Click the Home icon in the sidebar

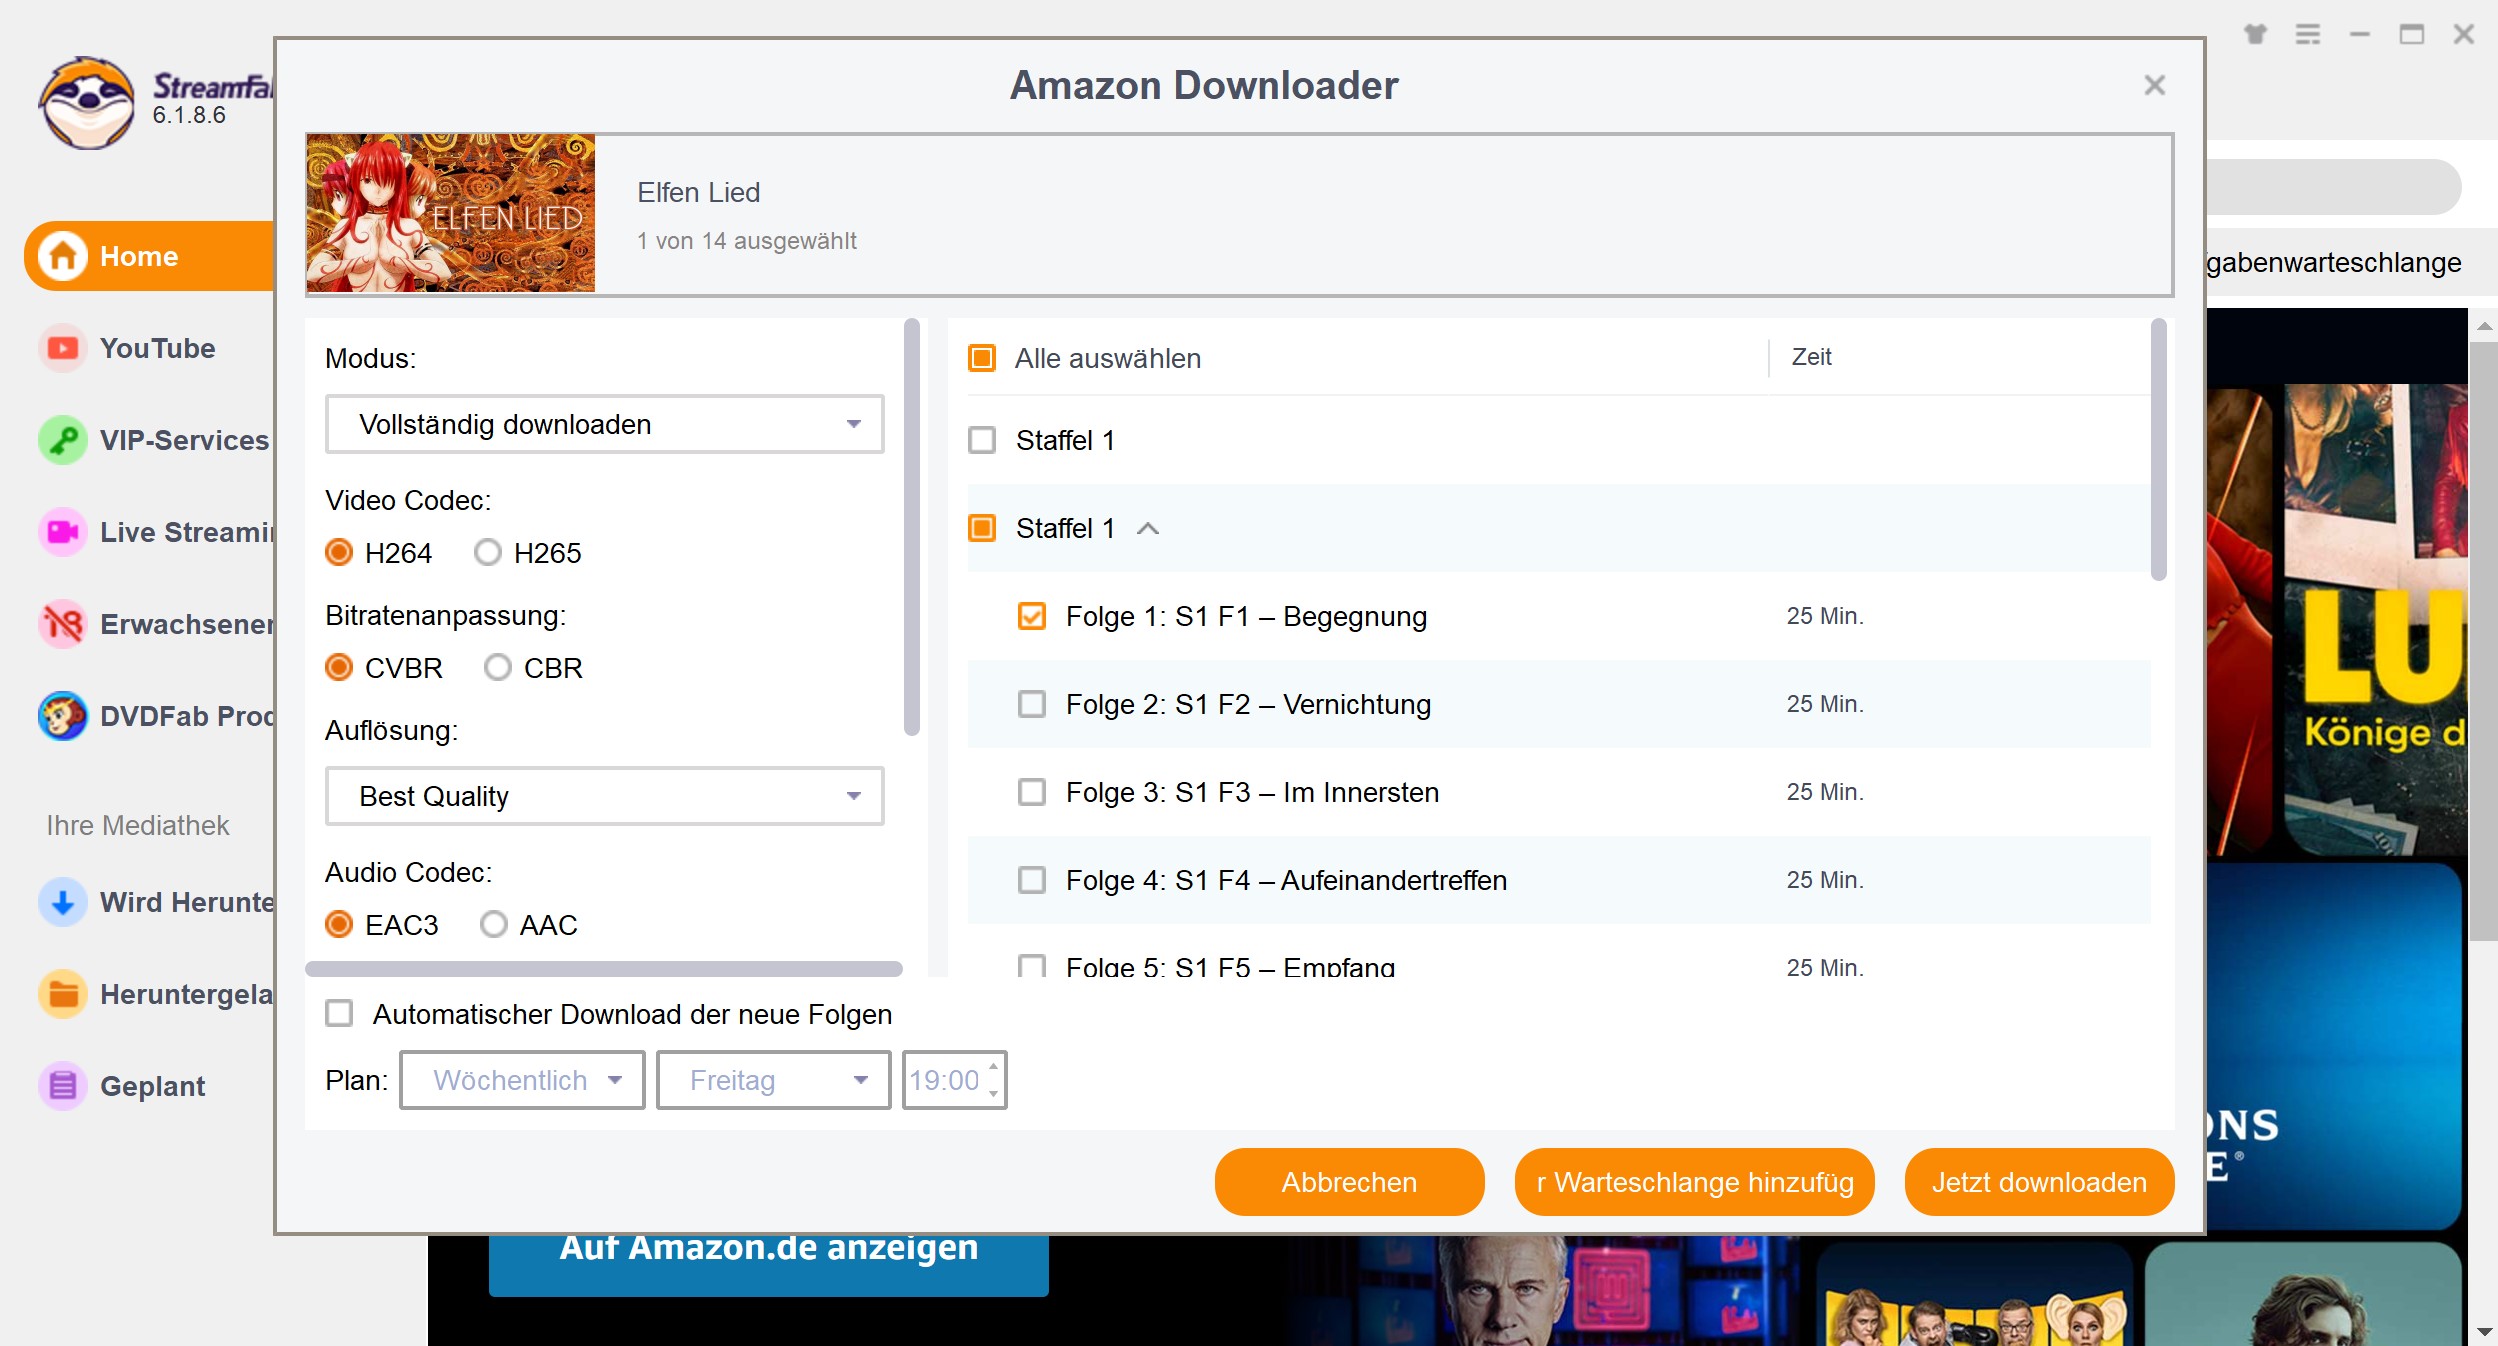click(x=63, y=256)
